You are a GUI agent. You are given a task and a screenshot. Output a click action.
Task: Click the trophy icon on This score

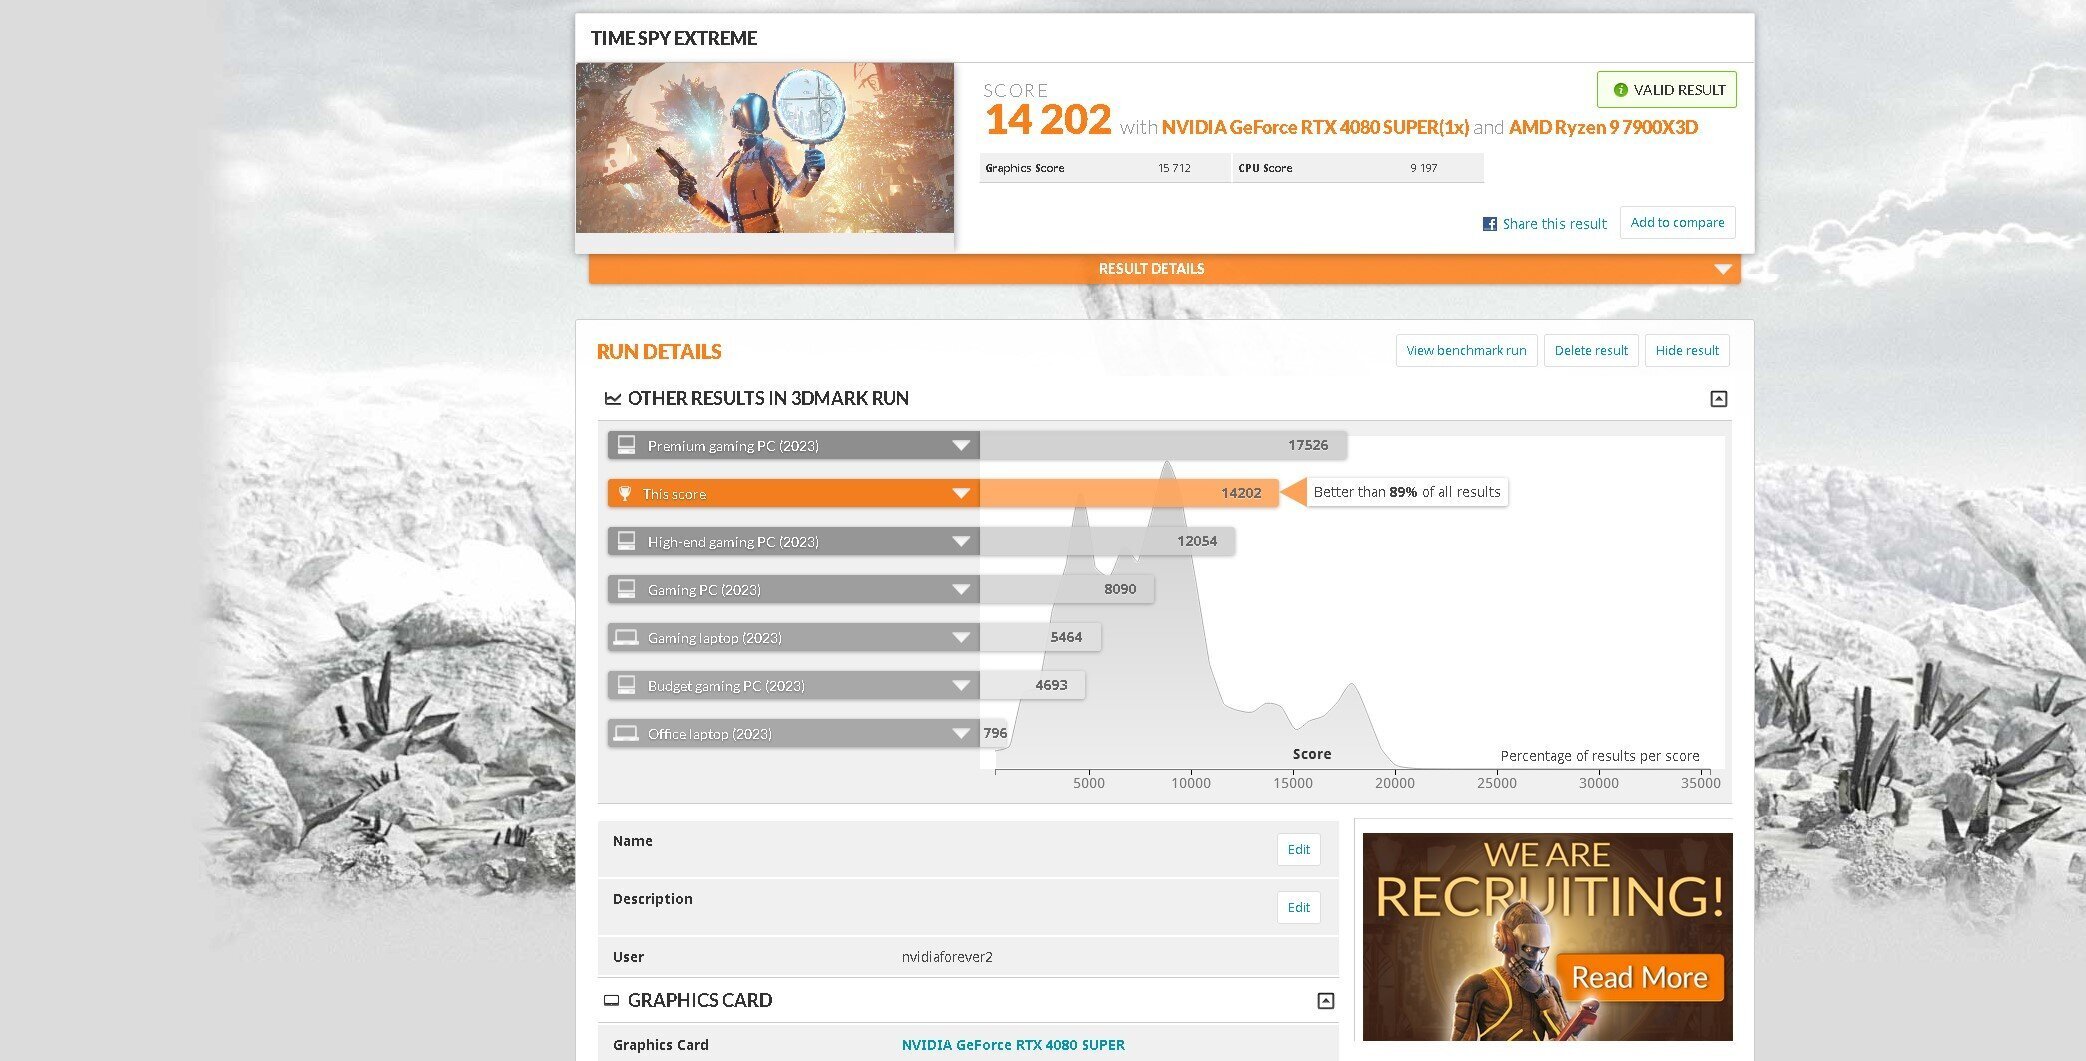(625, 493)
